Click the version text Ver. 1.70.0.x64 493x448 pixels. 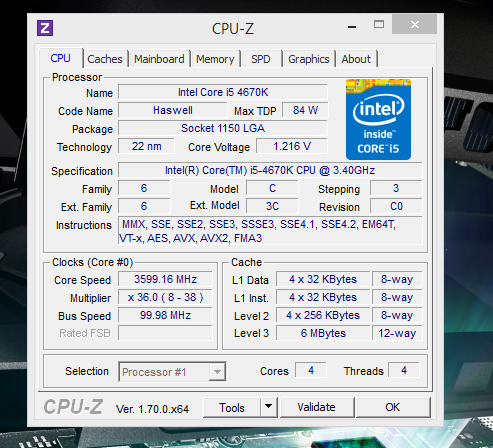click(152, 409)
